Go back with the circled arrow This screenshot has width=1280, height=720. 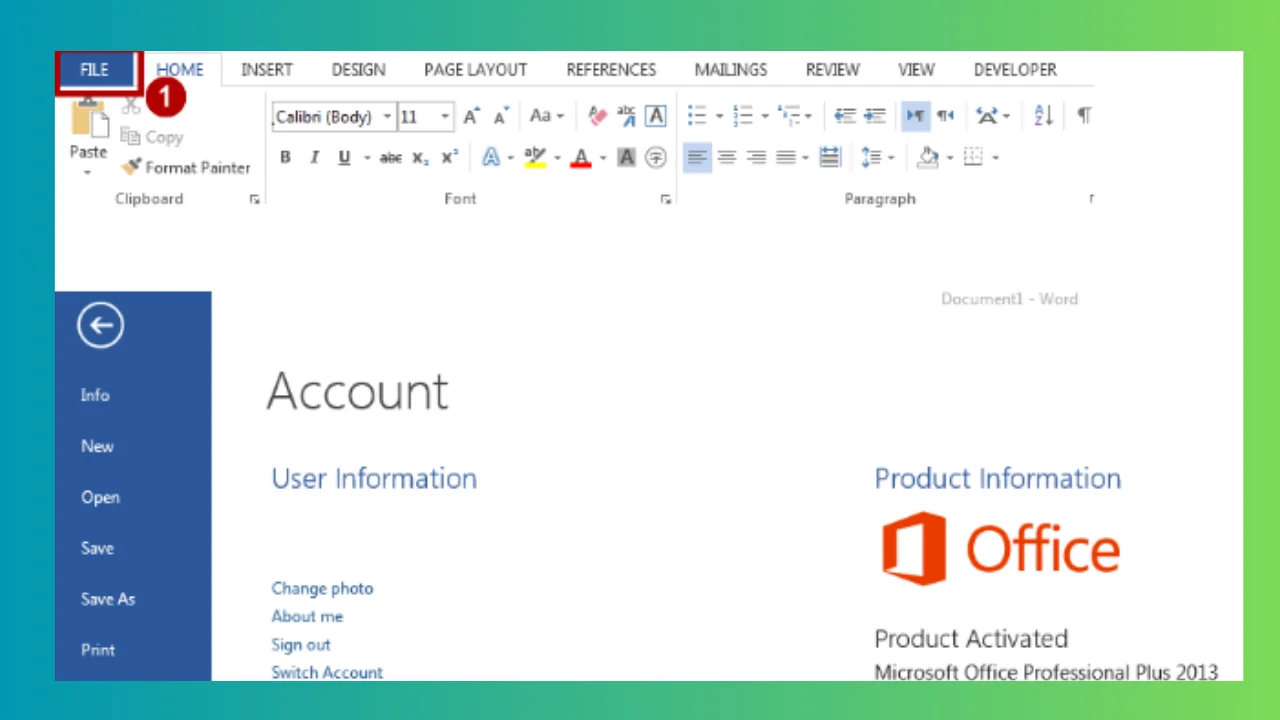click(x=100, y=325)
